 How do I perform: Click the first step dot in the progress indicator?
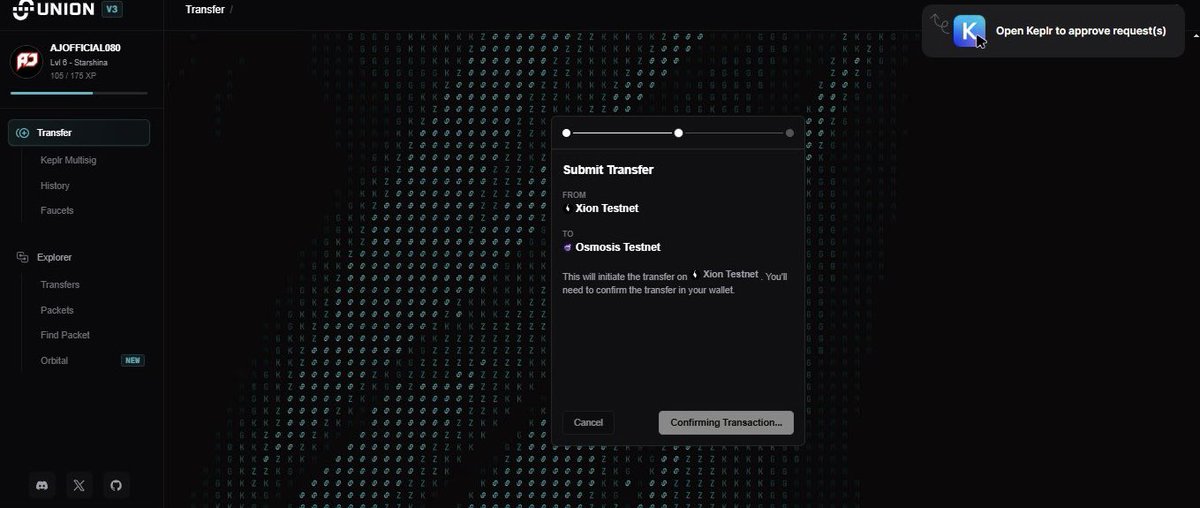(x=566, y=132)
